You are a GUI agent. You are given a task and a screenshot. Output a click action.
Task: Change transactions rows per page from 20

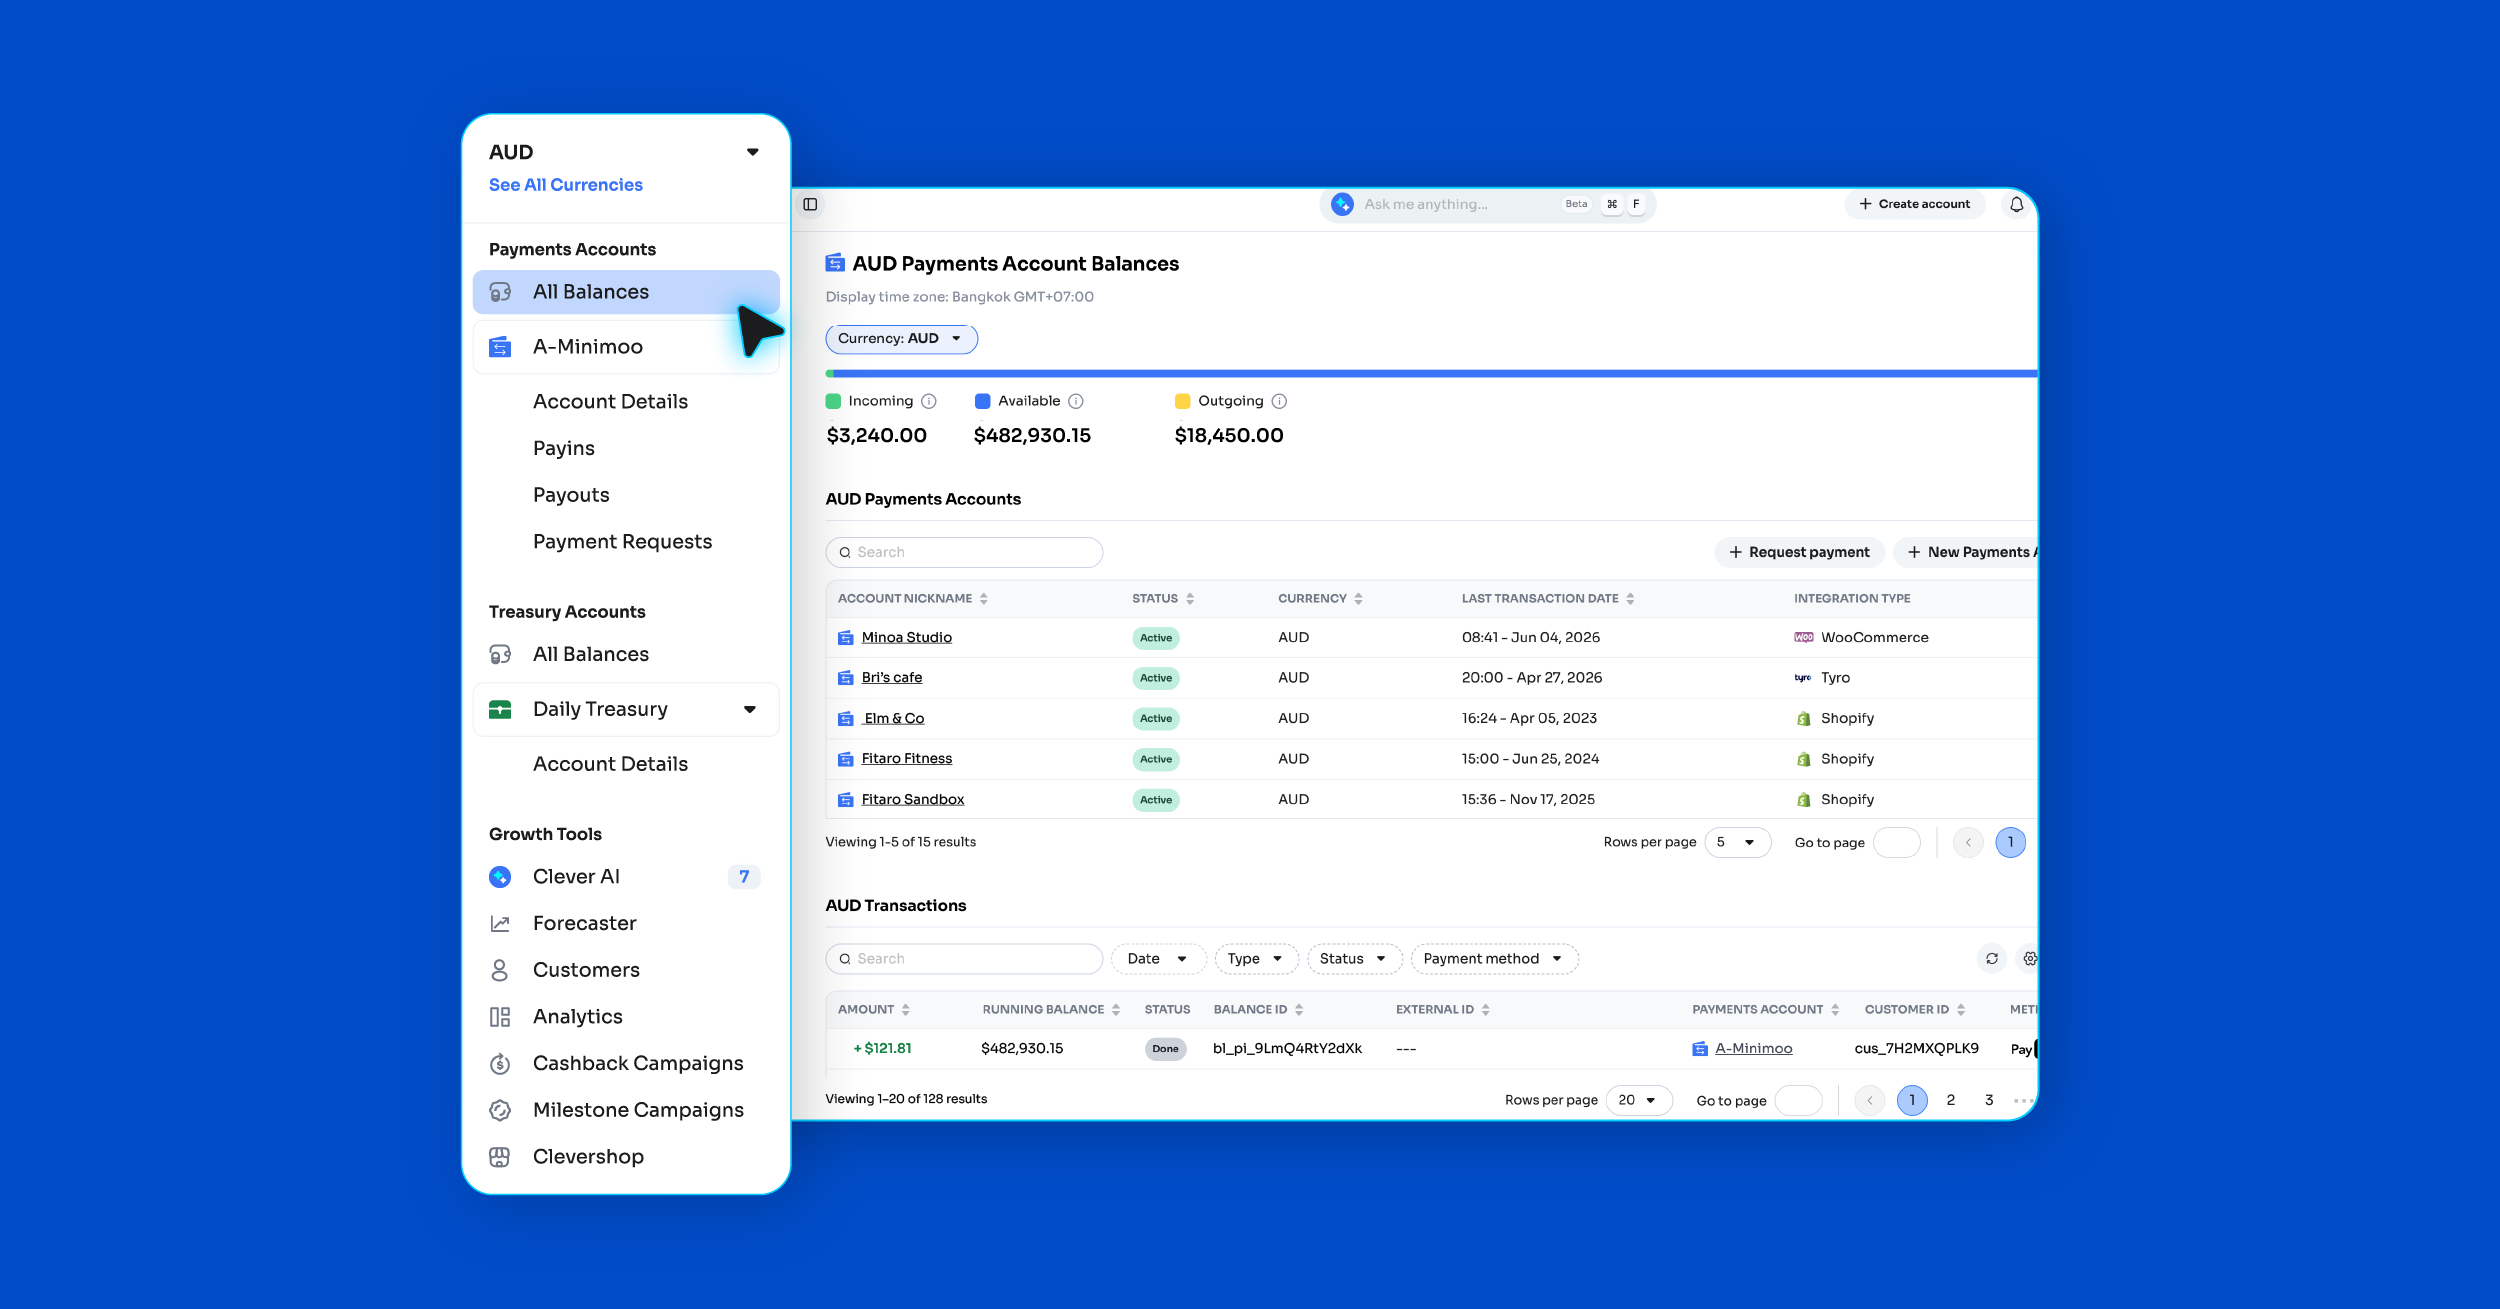1639,1100
